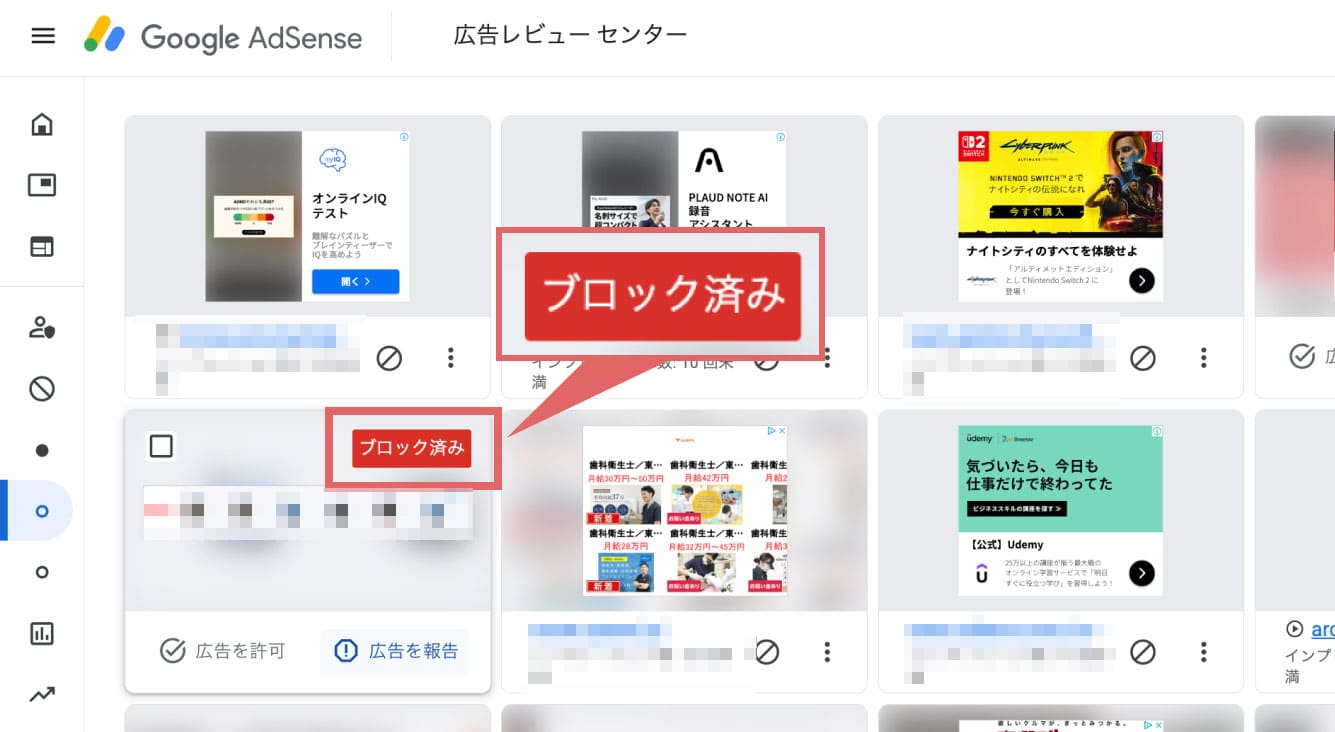Block the Cyberpunk Nintendo Switch 2 ad
Viewport: 1335px width, 732px height.
pyautogui.click(x=1142, y=357)
